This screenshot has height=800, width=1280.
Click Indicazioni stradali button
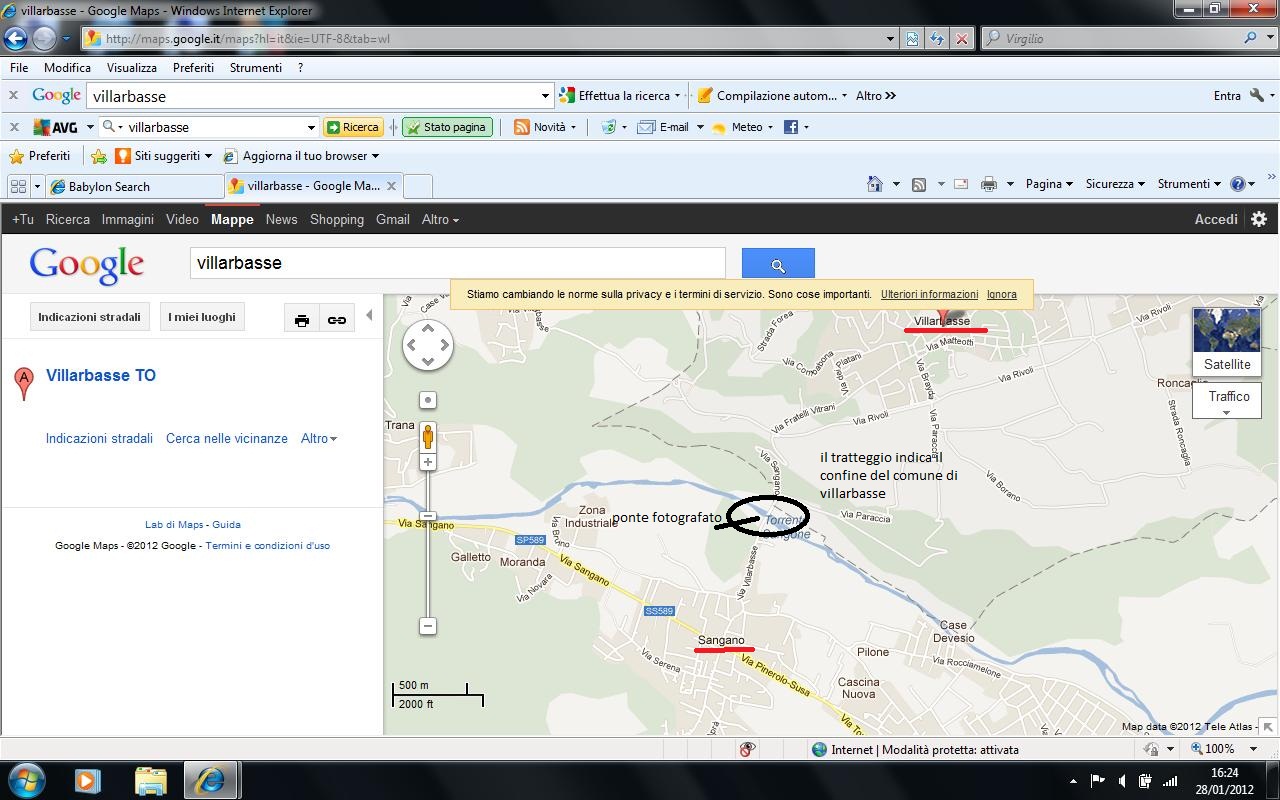click(89, 317)
